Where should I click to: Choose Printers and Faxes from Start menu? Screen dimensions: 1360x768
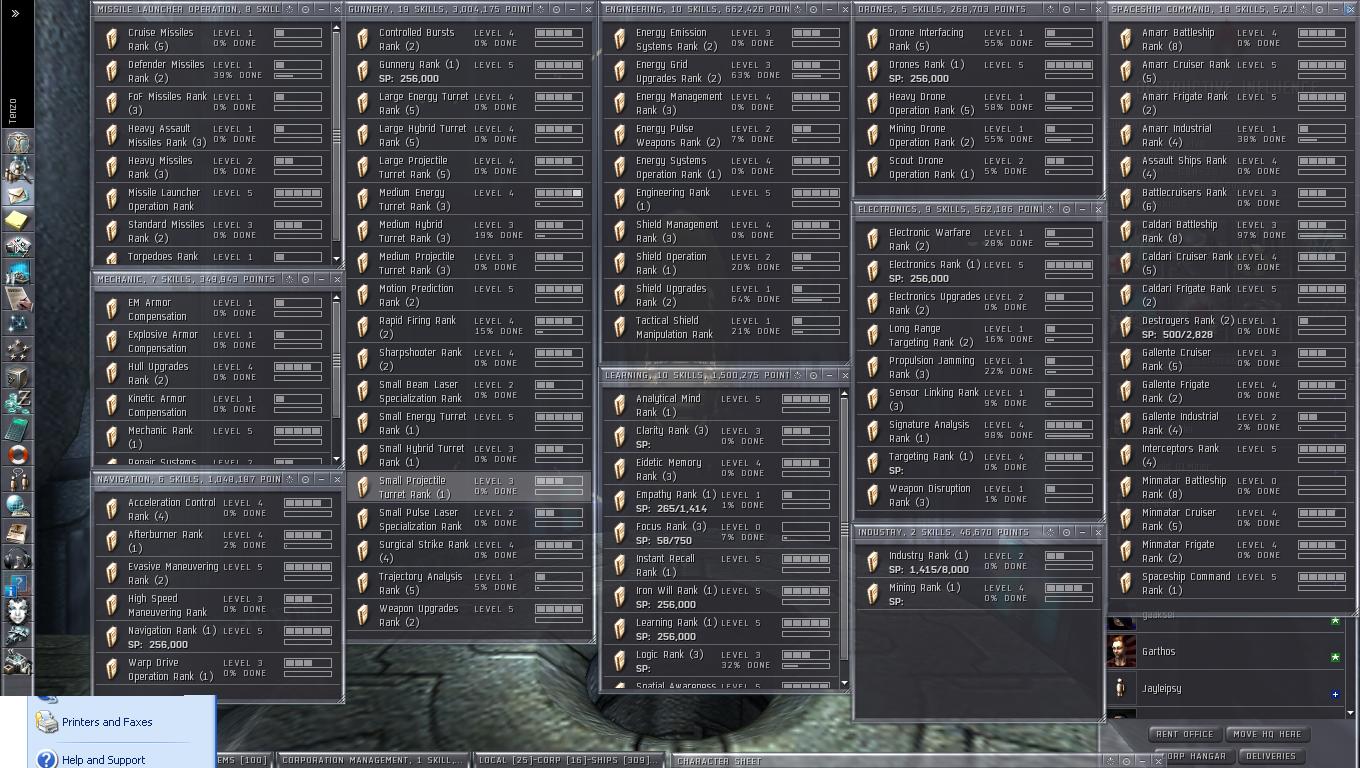point(107,722)
